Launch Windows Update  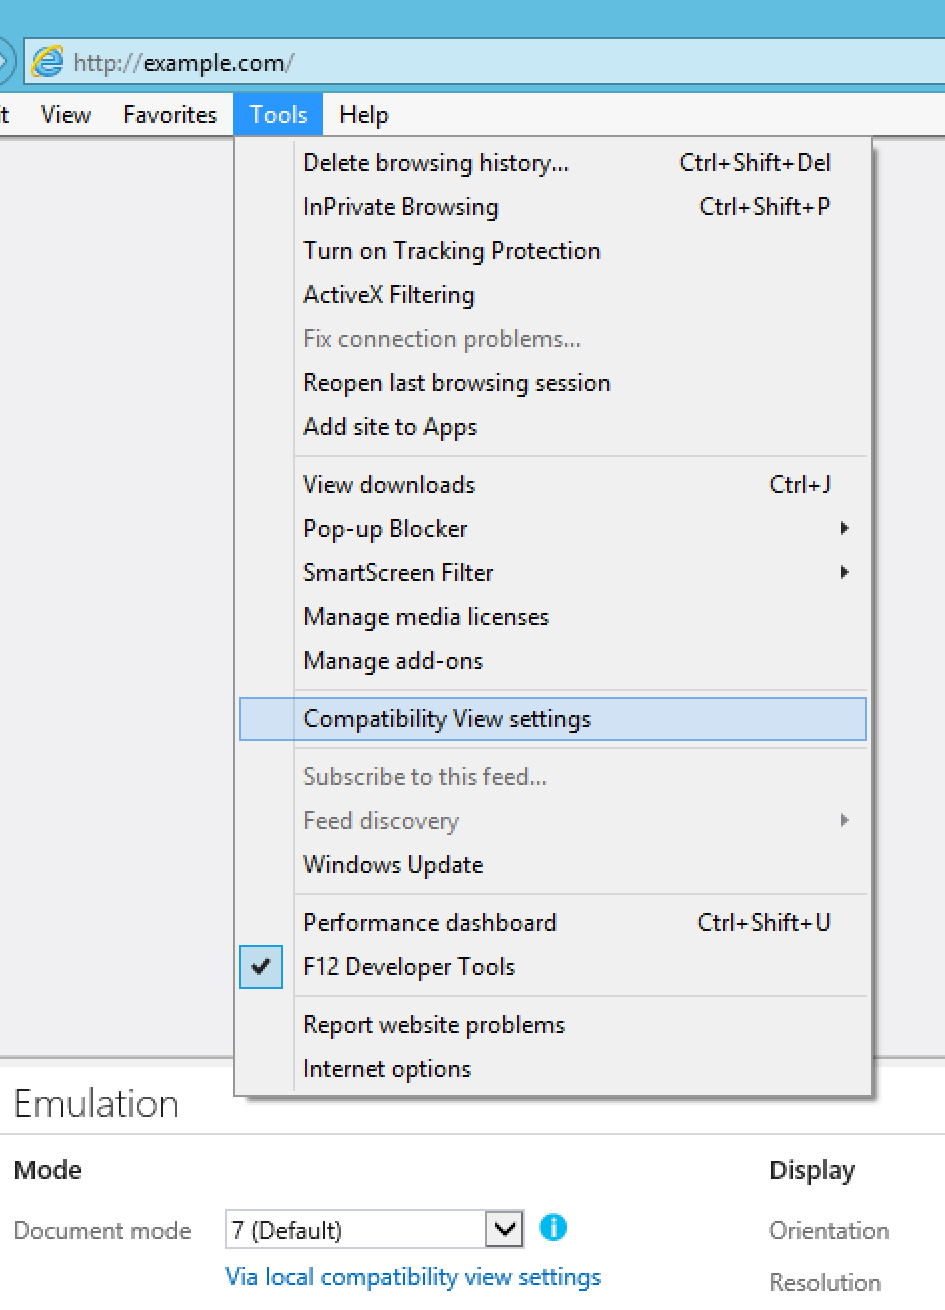click(x=393, y=864)
